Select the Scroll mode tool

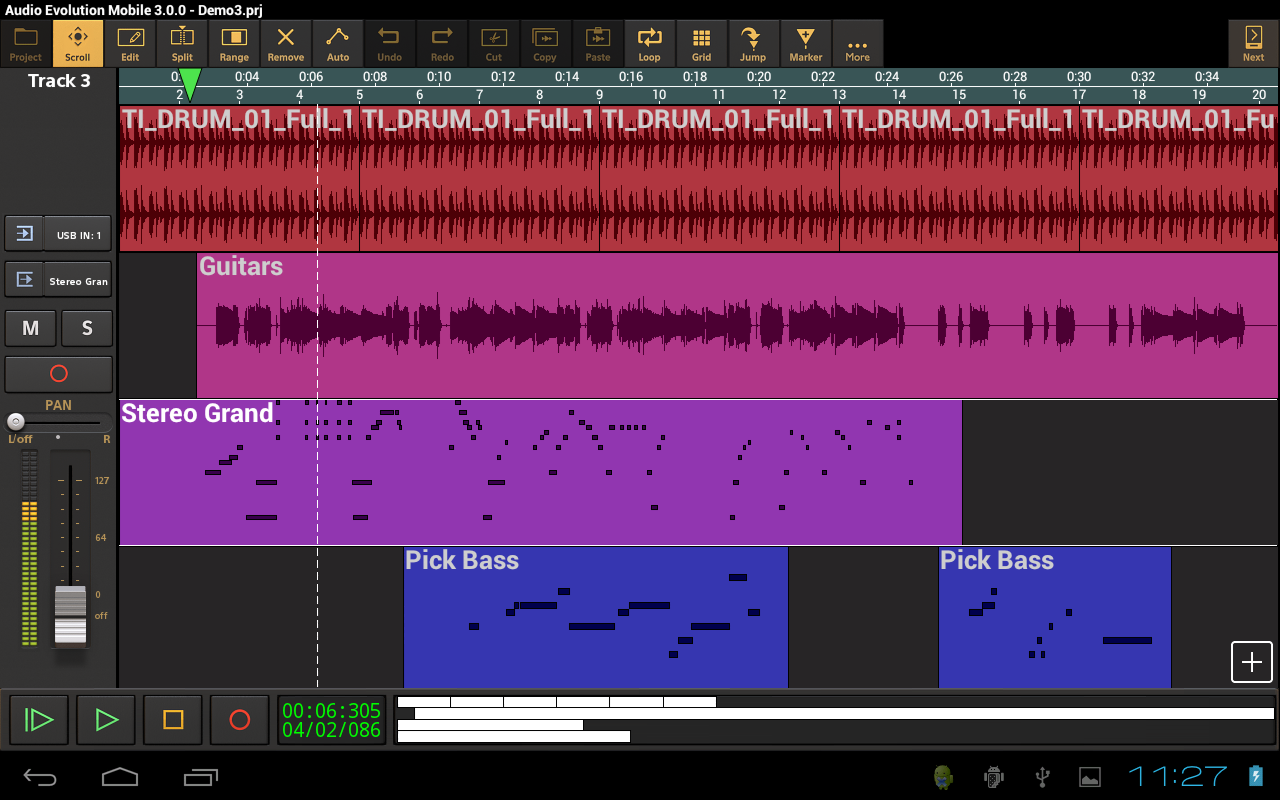point(78,44)
